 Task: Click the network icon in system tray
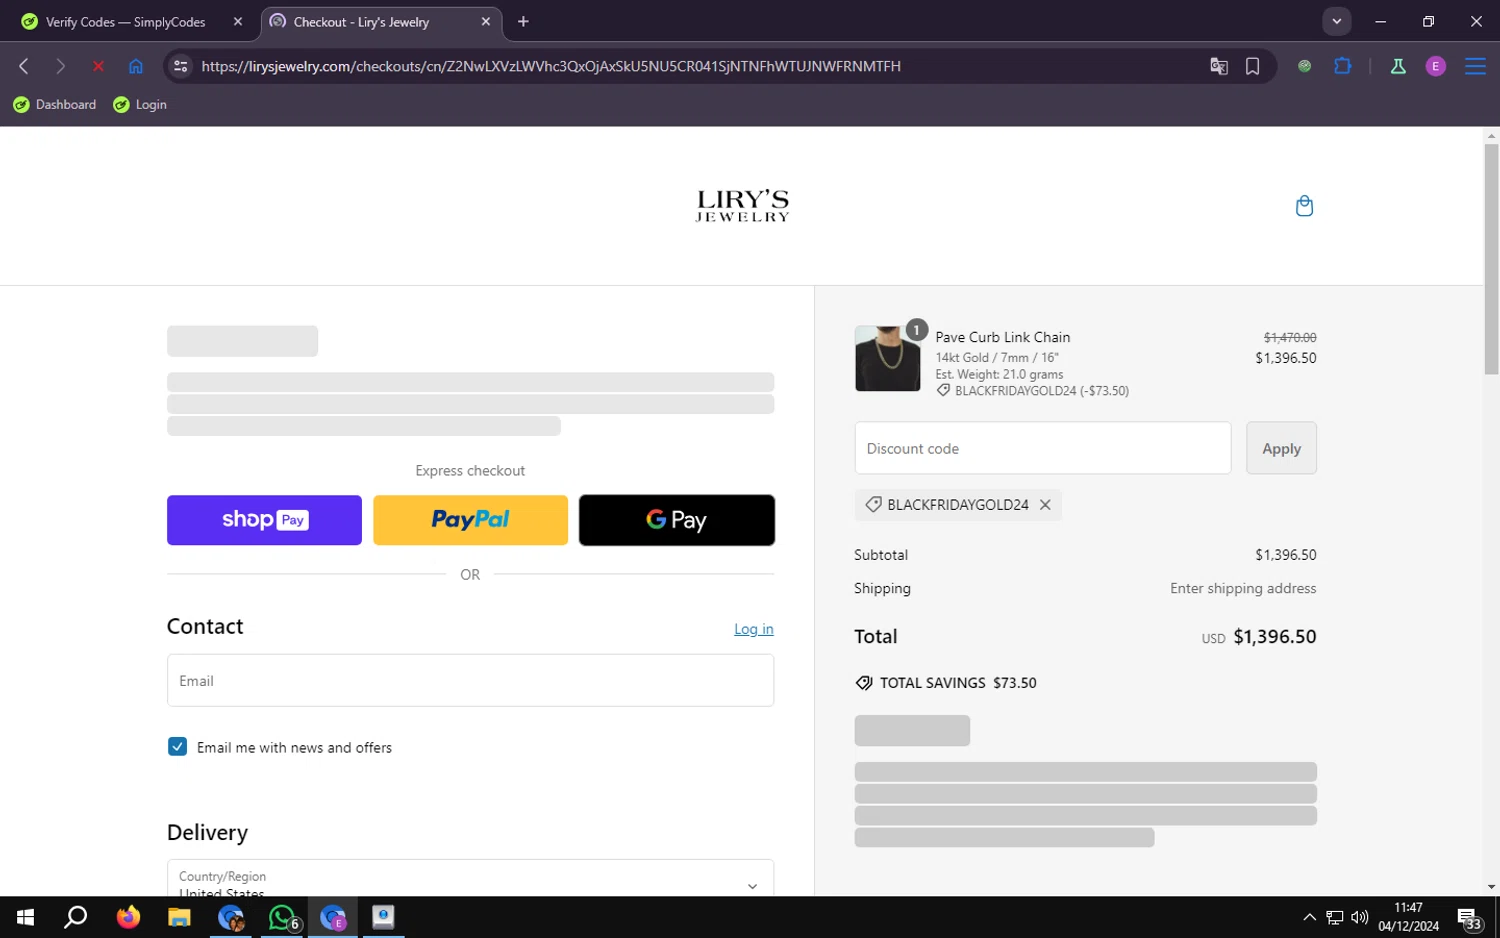[1334, 917]
